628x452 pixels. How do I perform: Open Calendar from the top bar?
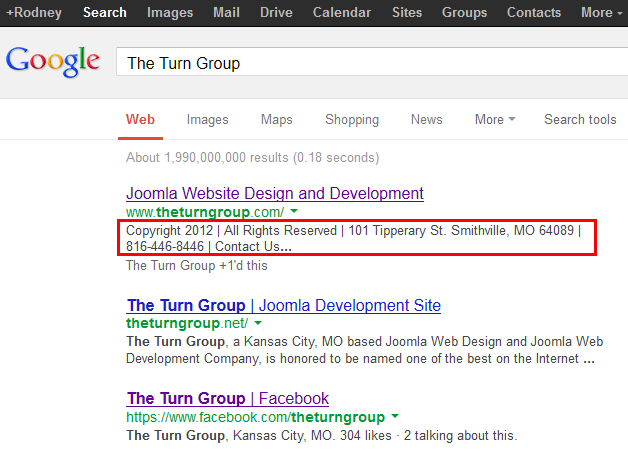(341, 12)
